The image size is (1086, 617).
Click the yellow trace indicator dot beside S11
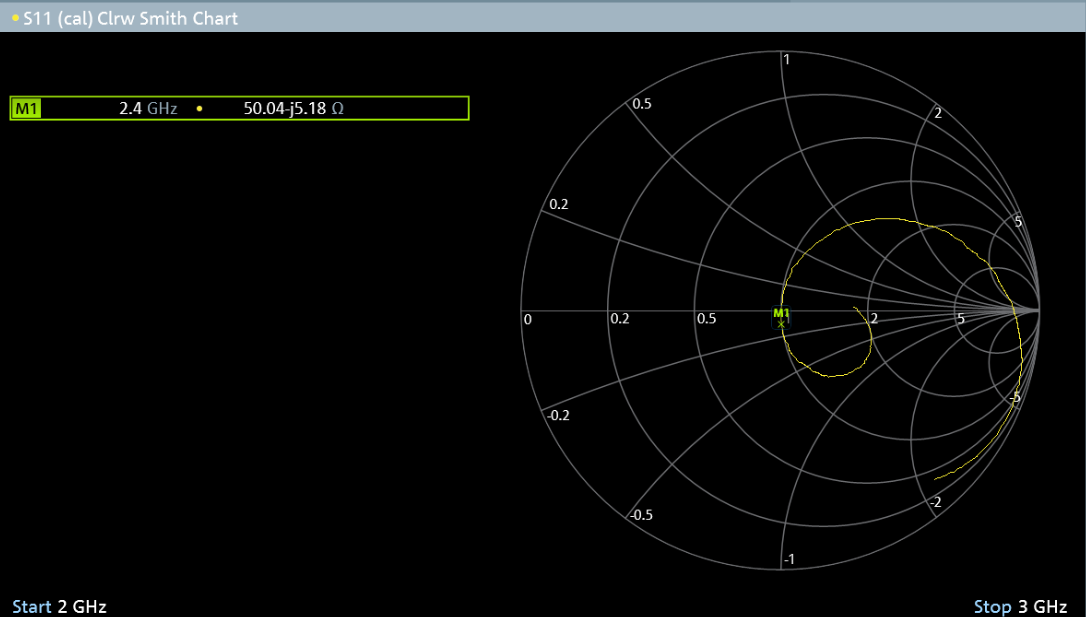pos(15,18)
